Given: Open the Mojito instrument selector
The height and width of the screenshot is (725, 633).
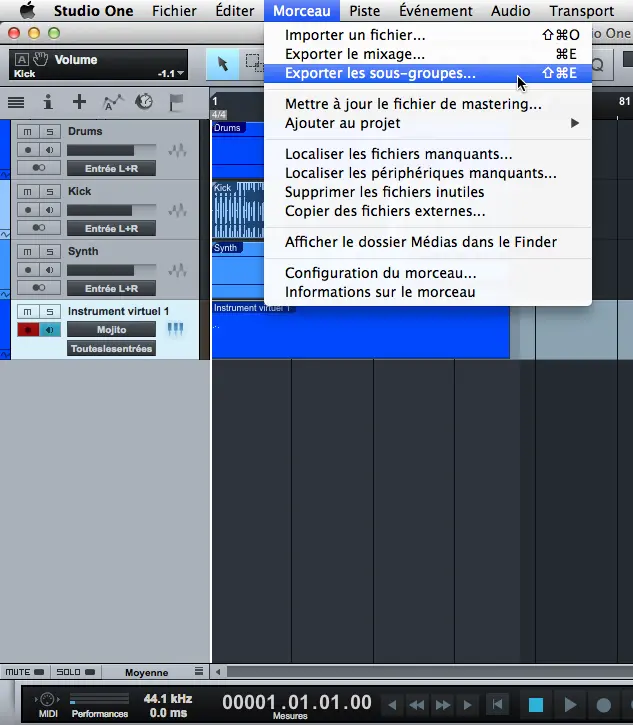Looking at the screenshot, I should (111, 330).
